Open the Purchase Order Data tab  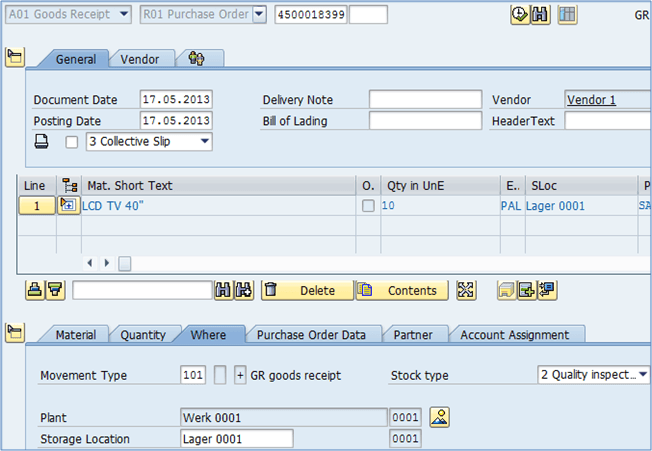[x=311, y=335]
